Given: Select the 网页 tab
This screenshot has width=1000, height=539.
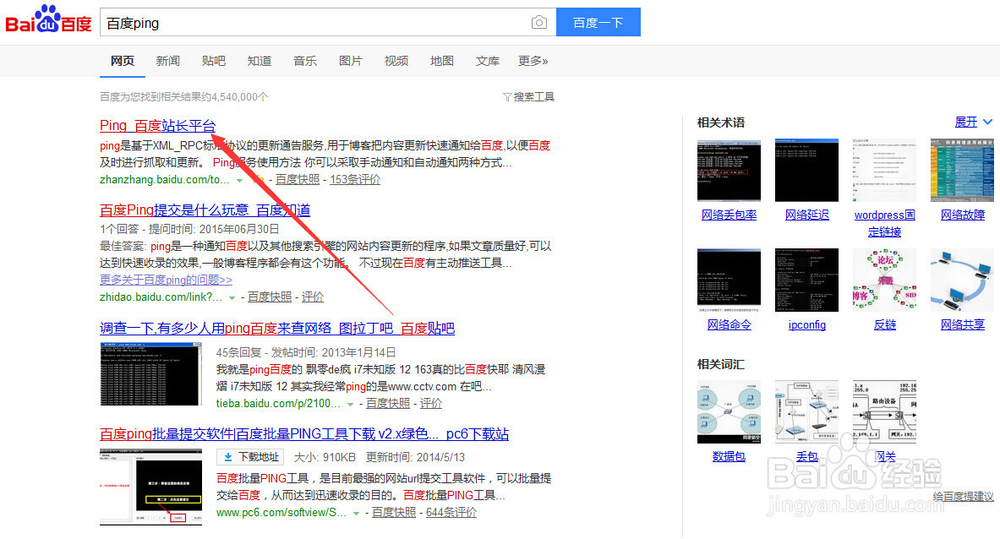Looking at the screenshot, I should (x=122, y=61).
